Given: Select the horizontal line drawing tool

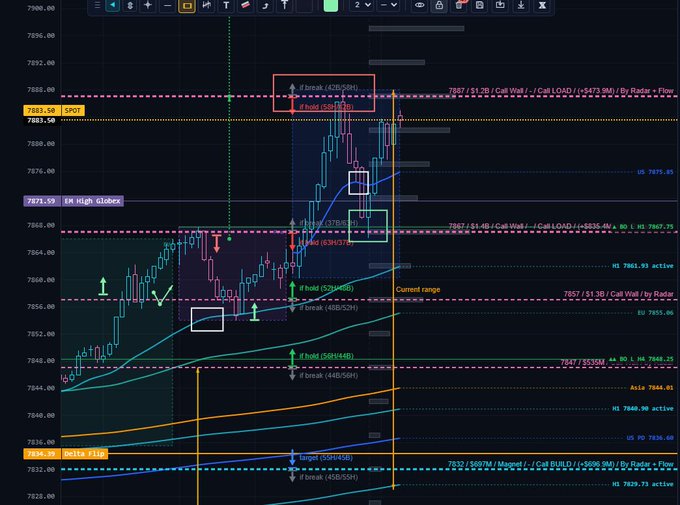Looking at the screenshot, I should (167, 6).
